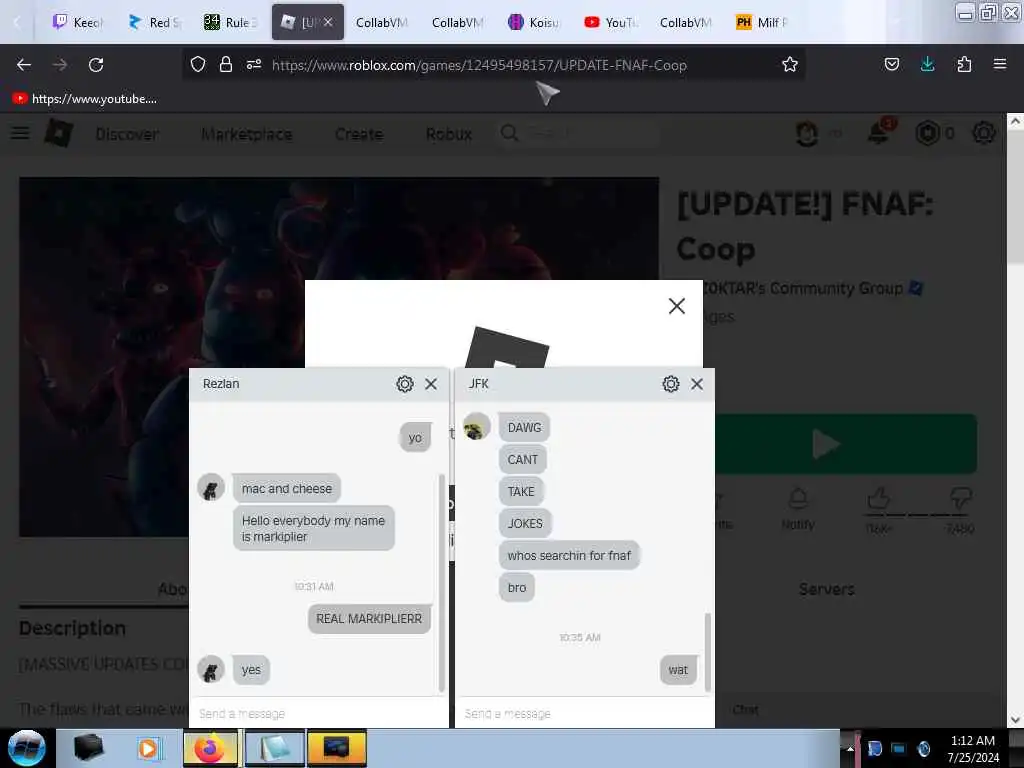This screenshot has width=1024, height=768.
Task: Click the 'Hello everybody my name is markiplier' message
Action: (313, 528)
